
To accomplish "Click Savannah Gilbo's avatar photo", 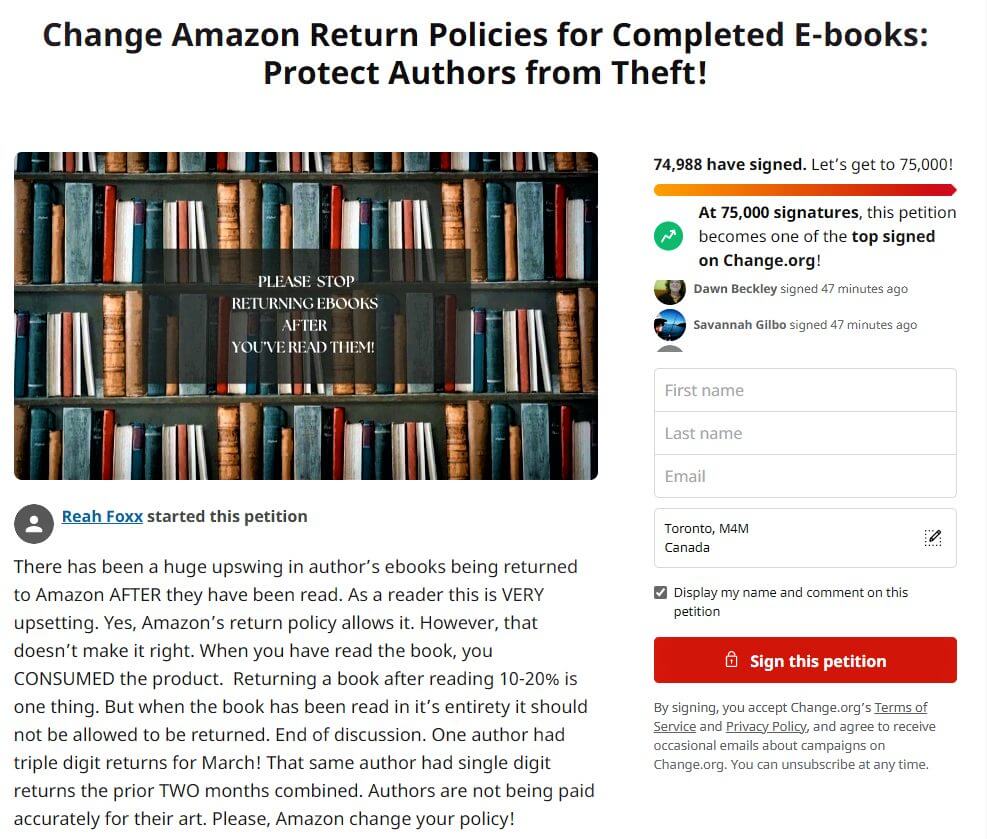I will coord(669,325).
